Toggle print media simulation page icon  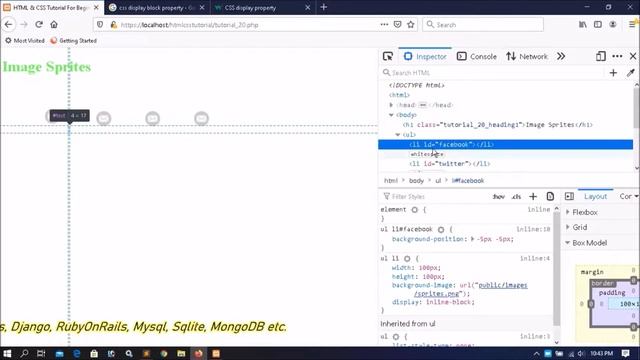[x=550, y=196]
